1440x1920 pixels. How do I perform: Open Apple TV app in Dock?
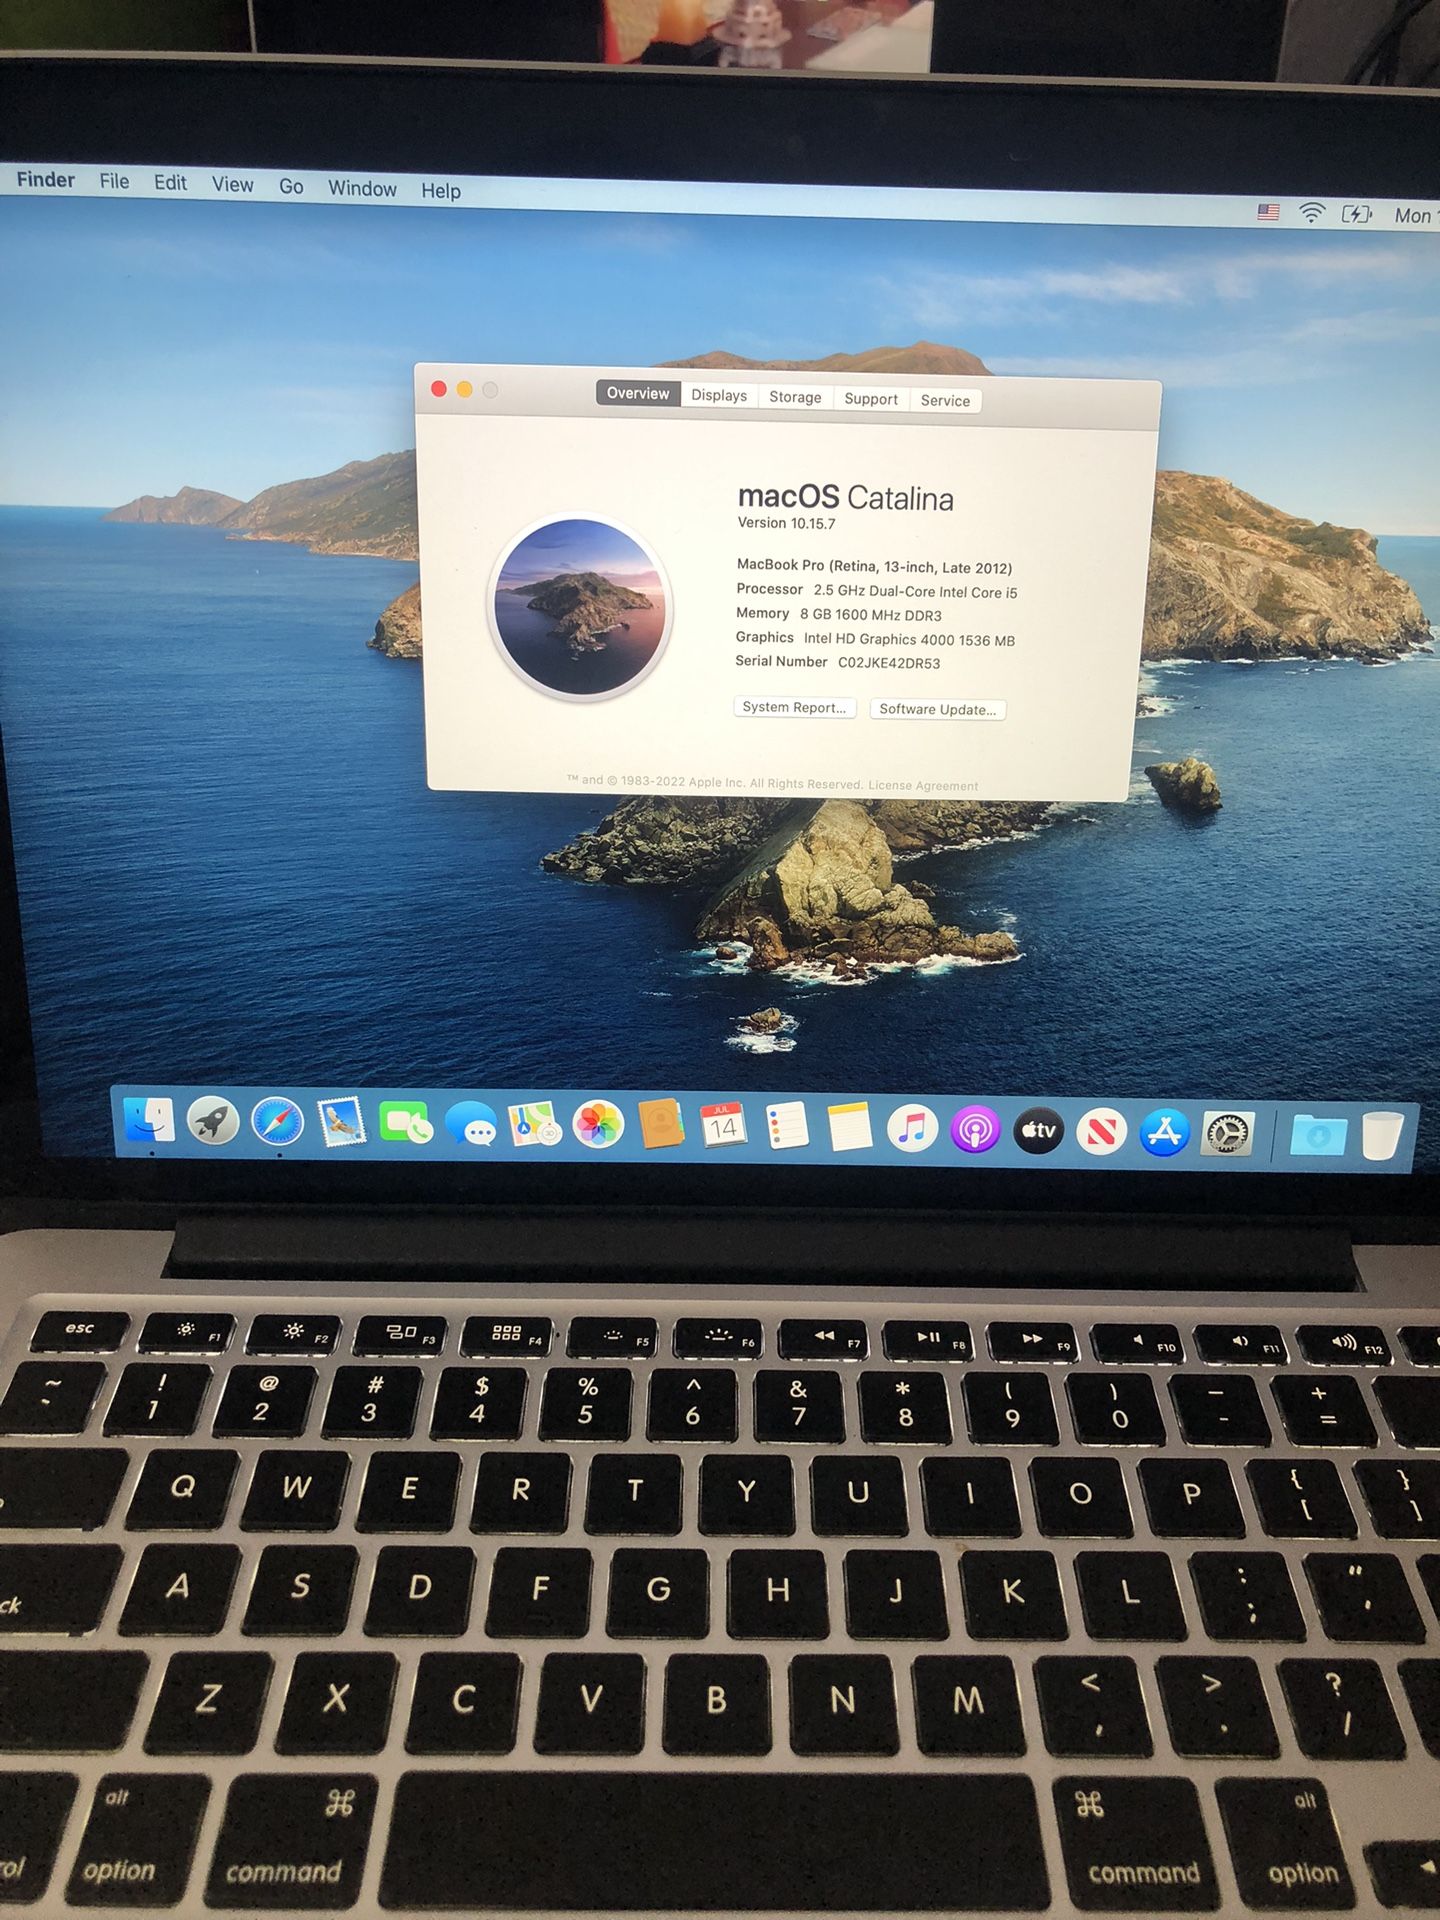[1038, 1131]
